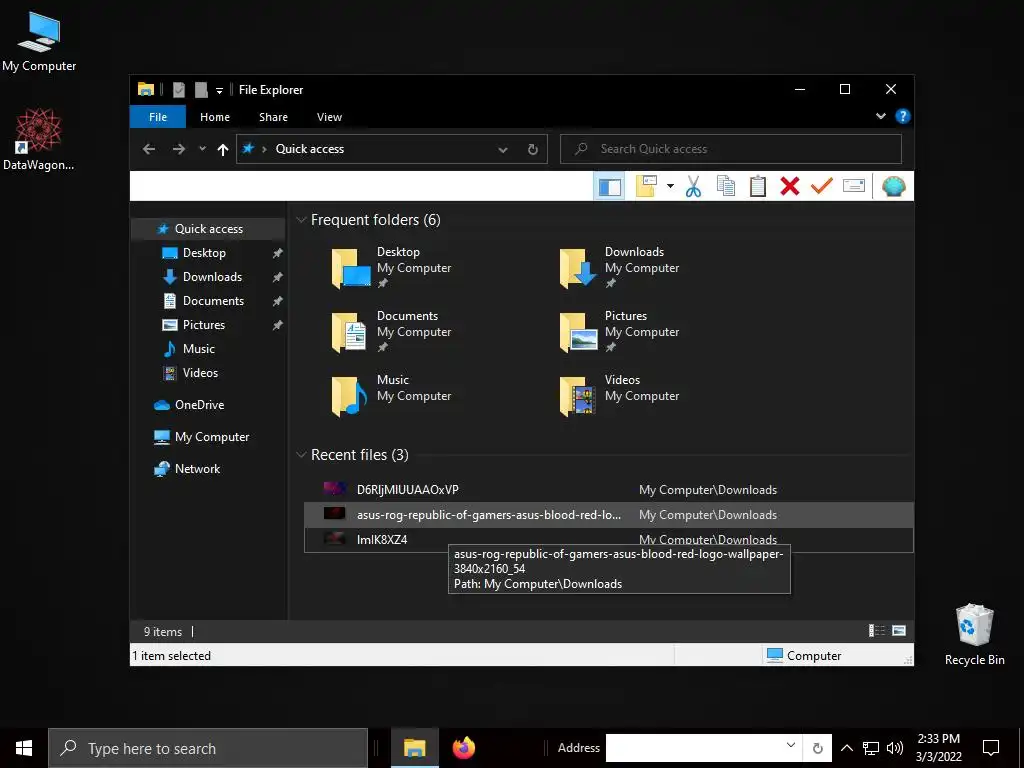This screenshot has width=1024, height=768.
Task: Open the address bar history dropdown
Action: [x=503, y=150]
